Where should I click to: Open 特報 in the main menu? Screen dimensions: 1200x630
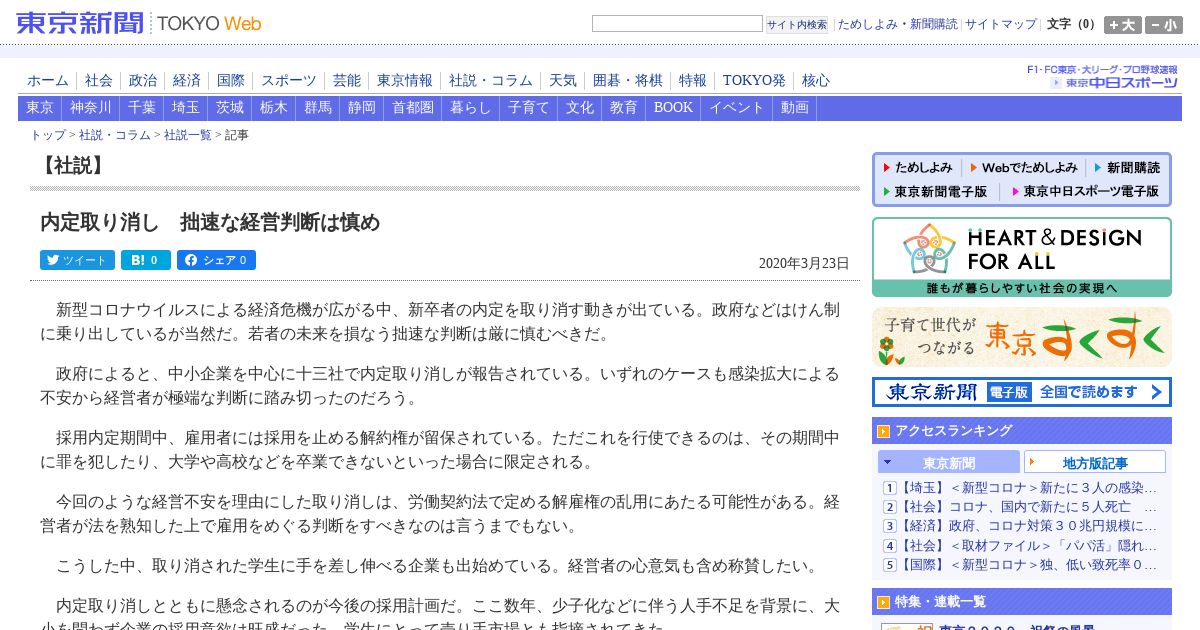[x=693, y=81]
